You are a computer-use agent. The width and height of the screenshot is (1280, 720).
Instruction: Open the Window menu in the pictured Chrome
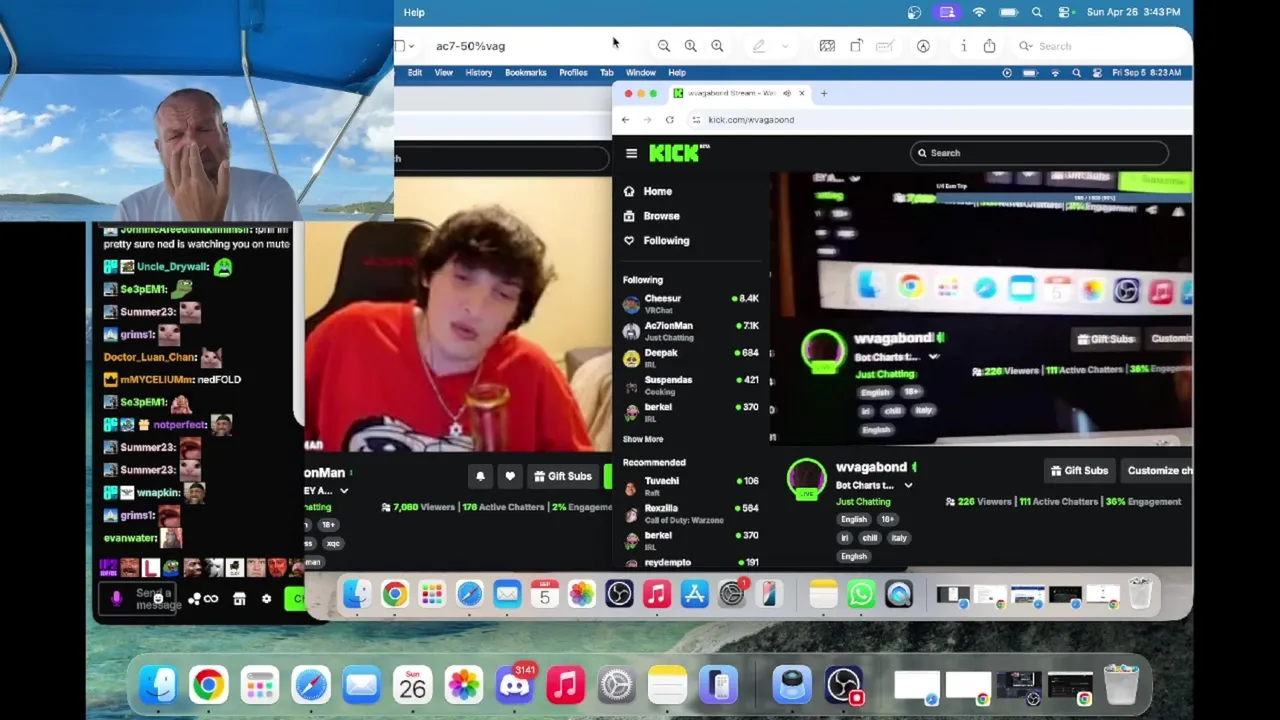pyautogui.click(x=640, y=73)
